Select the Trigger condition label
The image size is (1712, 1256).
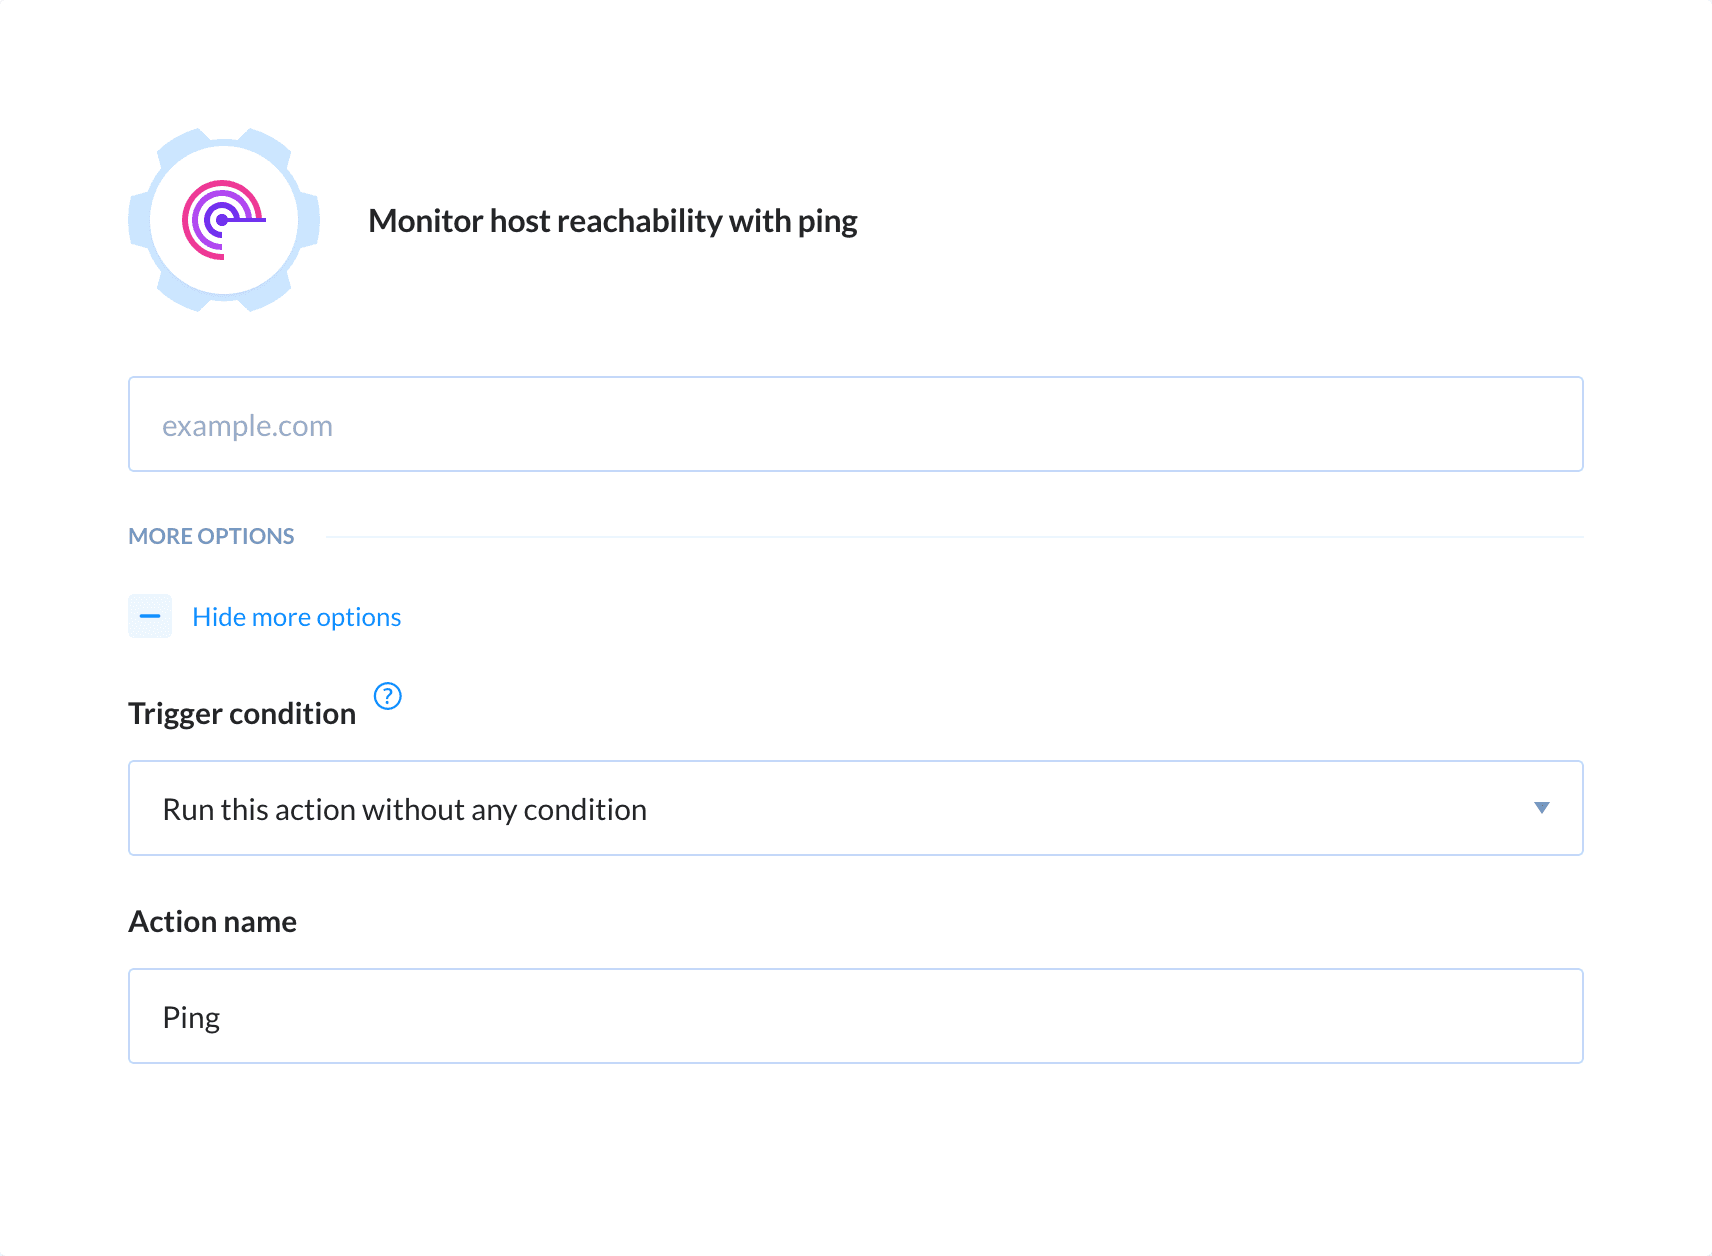241,713
